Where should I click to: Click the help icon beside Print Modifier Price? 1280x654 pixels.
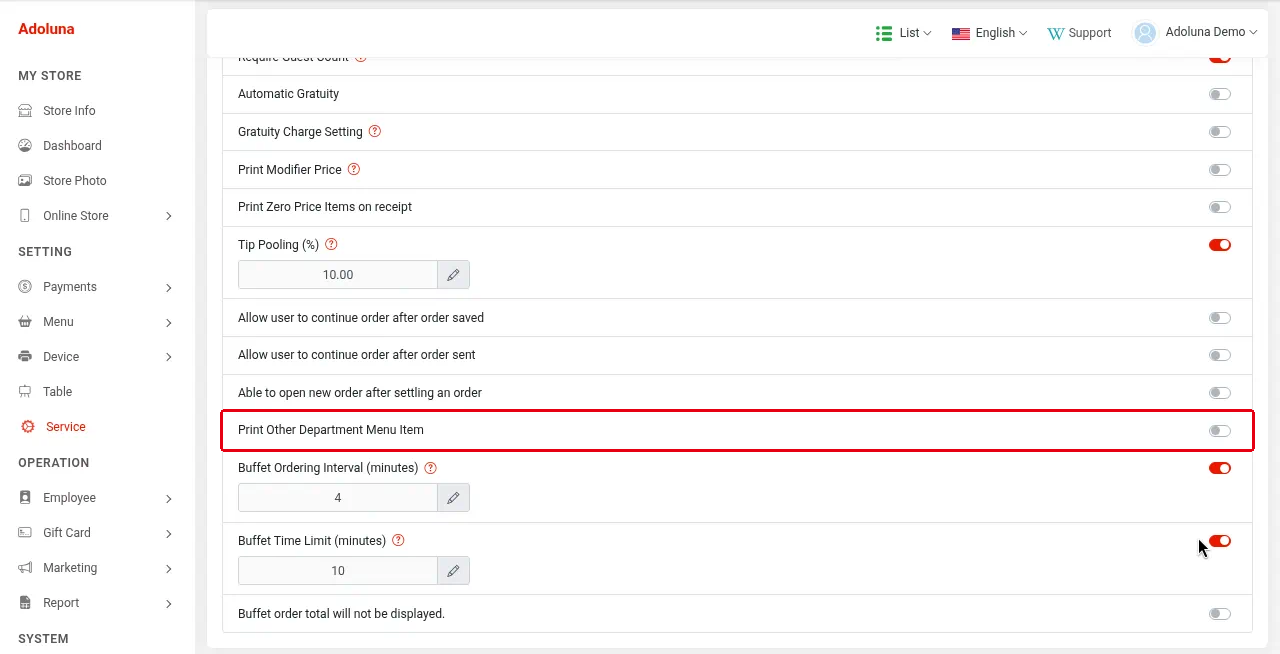(x=354, y=170)
